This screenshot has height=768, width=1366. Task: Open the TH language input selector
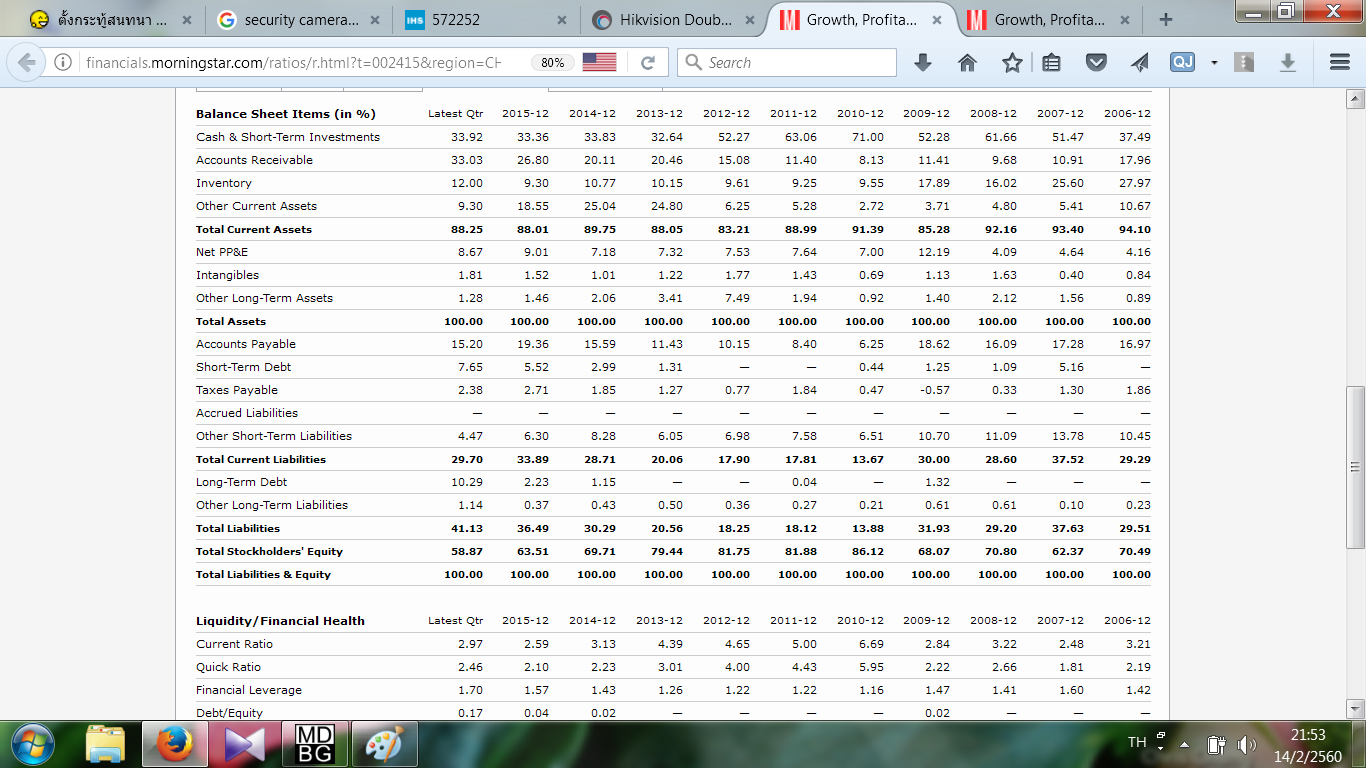[1137, 742]
